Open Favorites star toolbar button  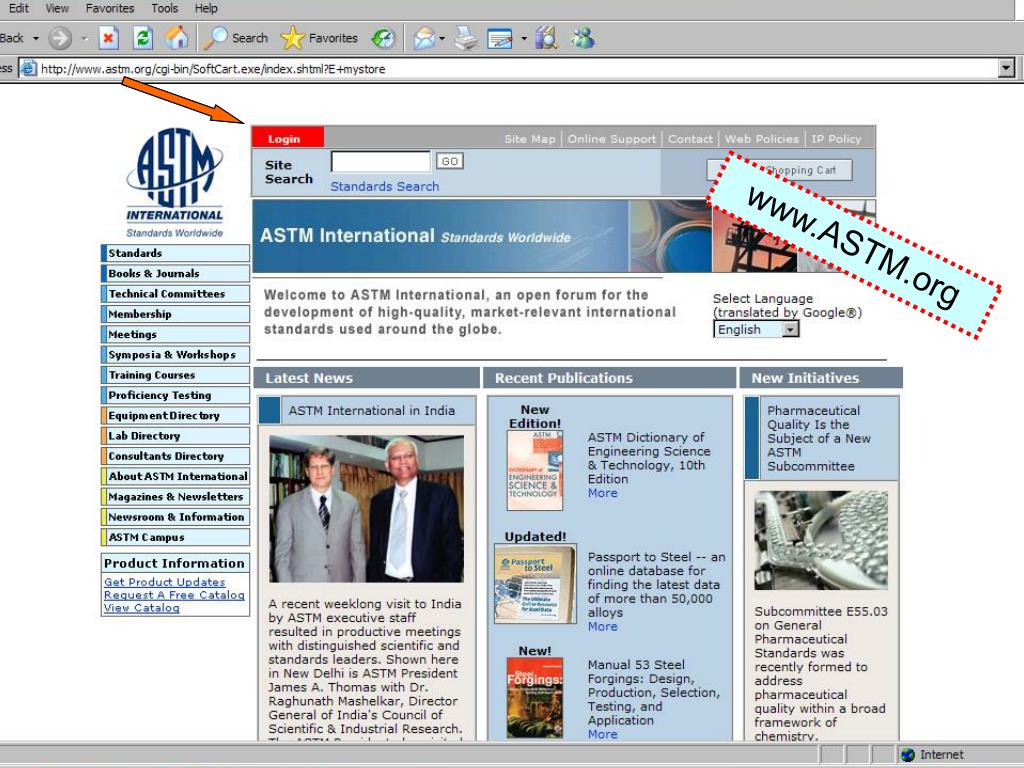[x=319, y=39]
